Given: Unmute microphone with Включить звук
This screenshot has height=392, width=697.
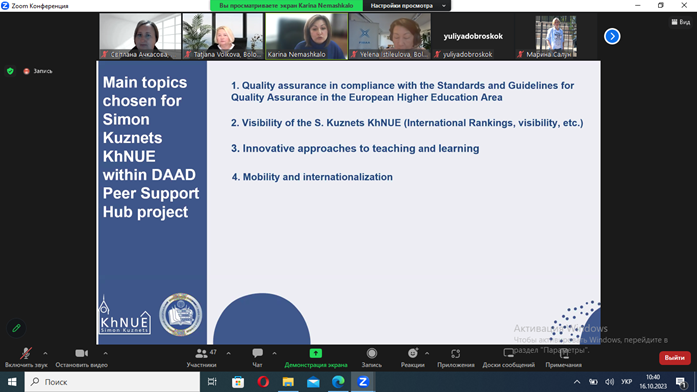Looking at the screenshot, I should point(26,357).
